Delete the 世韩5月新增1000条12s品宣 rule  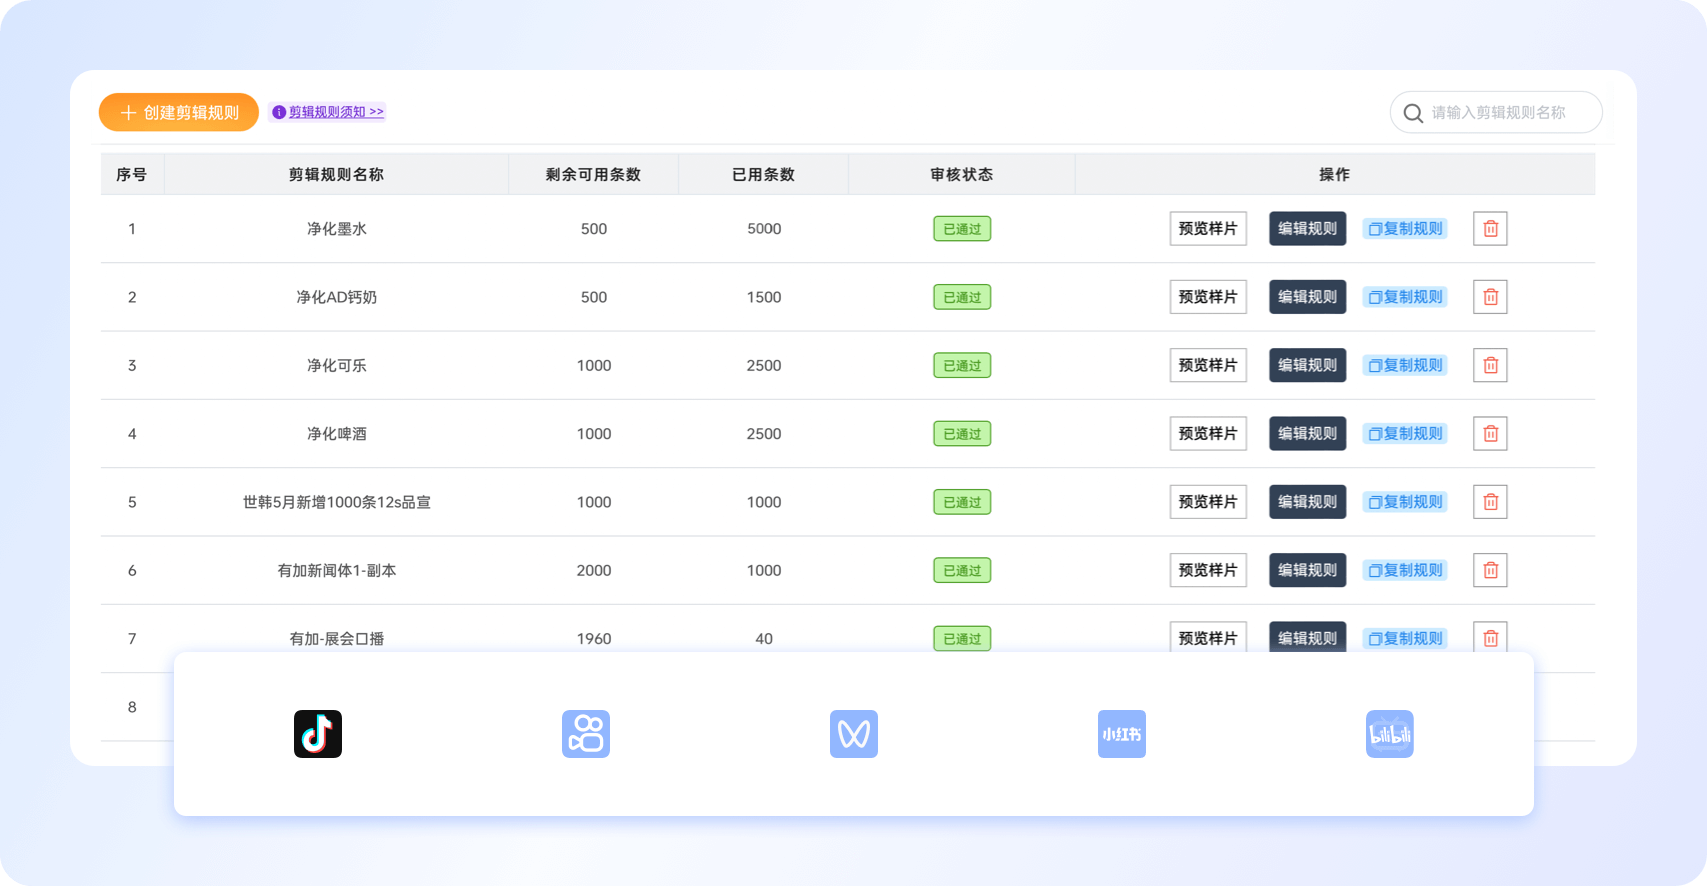1490,502
